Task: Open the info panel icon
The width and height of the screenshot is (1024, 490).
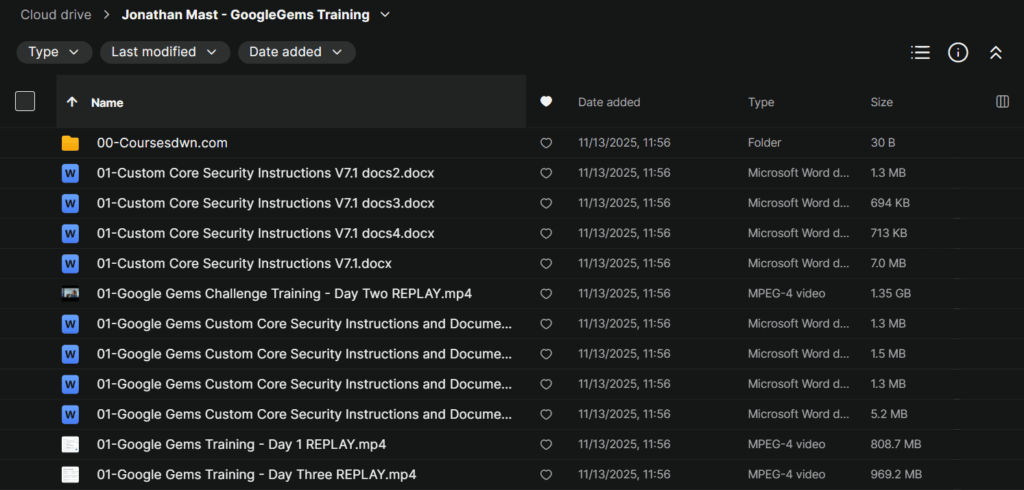Action: (958, 52)
